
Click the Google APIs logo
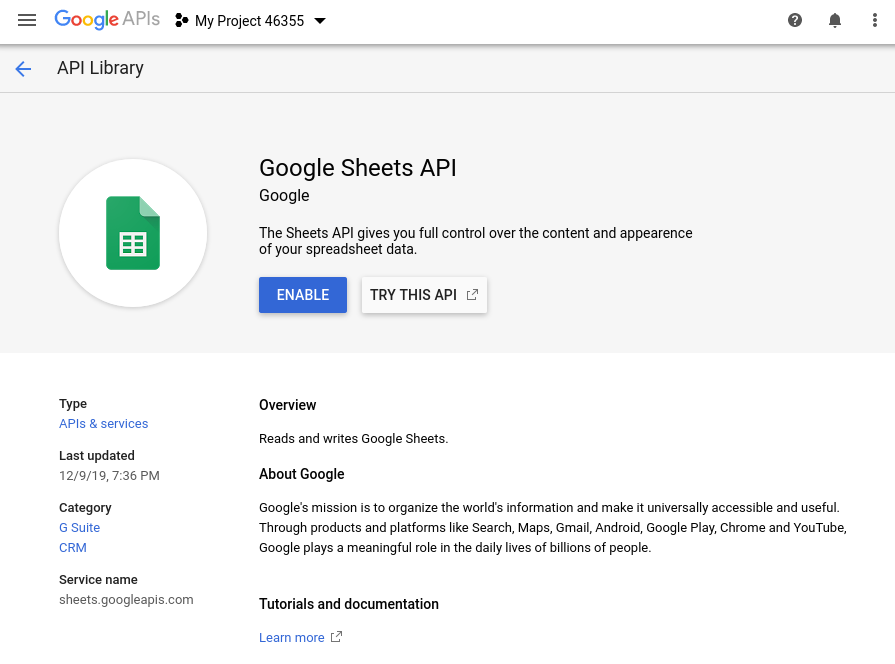107,20
